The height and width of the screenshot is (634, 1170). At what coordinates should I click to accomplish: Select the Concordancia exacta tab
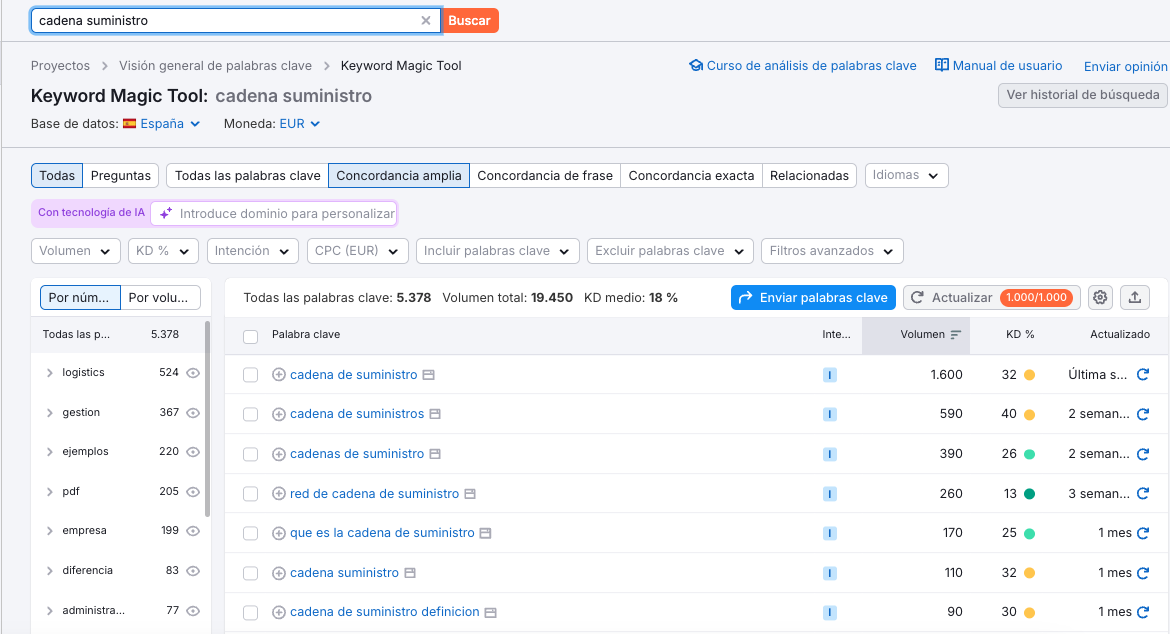[x=691, y=175]
